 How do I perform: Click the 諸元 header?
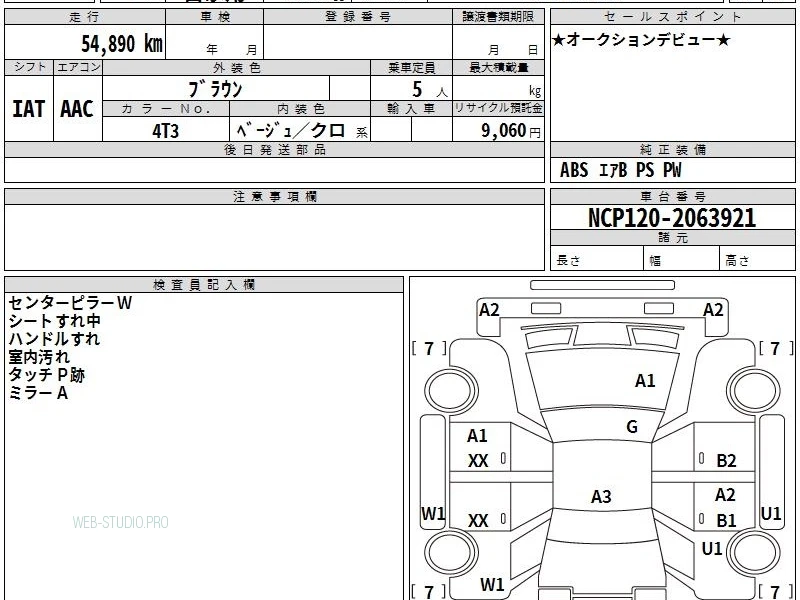point(672,238)
